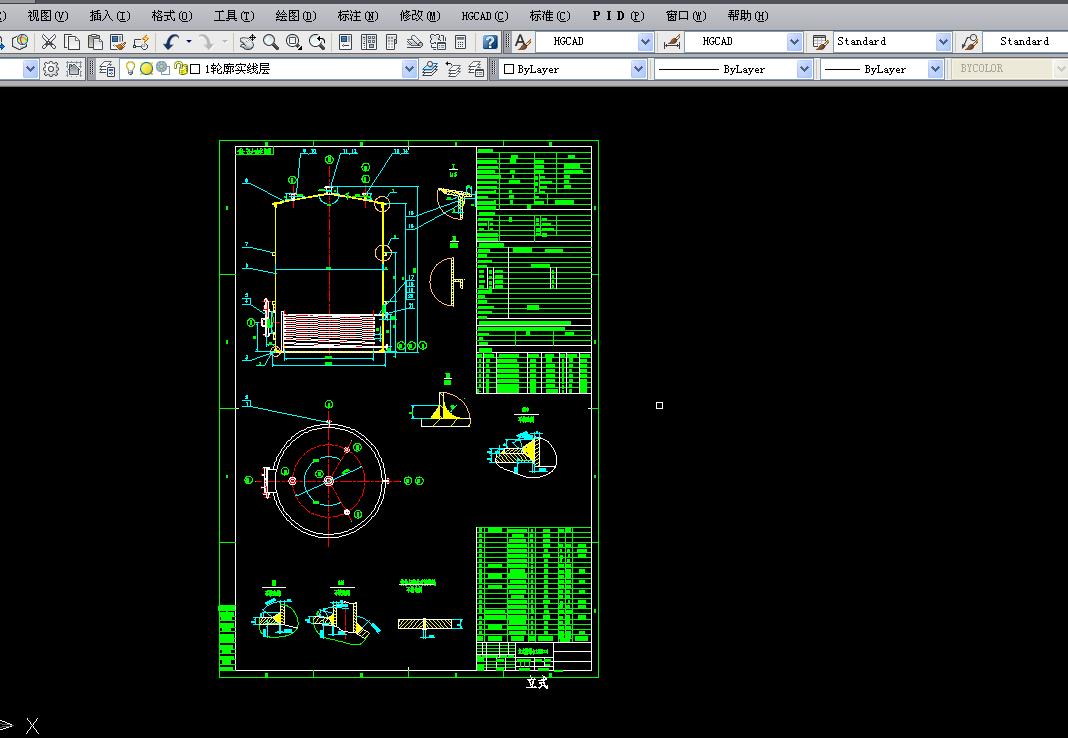Open the QuickCalc calculator icon
This screenshot has height=738, width=1068.
461,42
